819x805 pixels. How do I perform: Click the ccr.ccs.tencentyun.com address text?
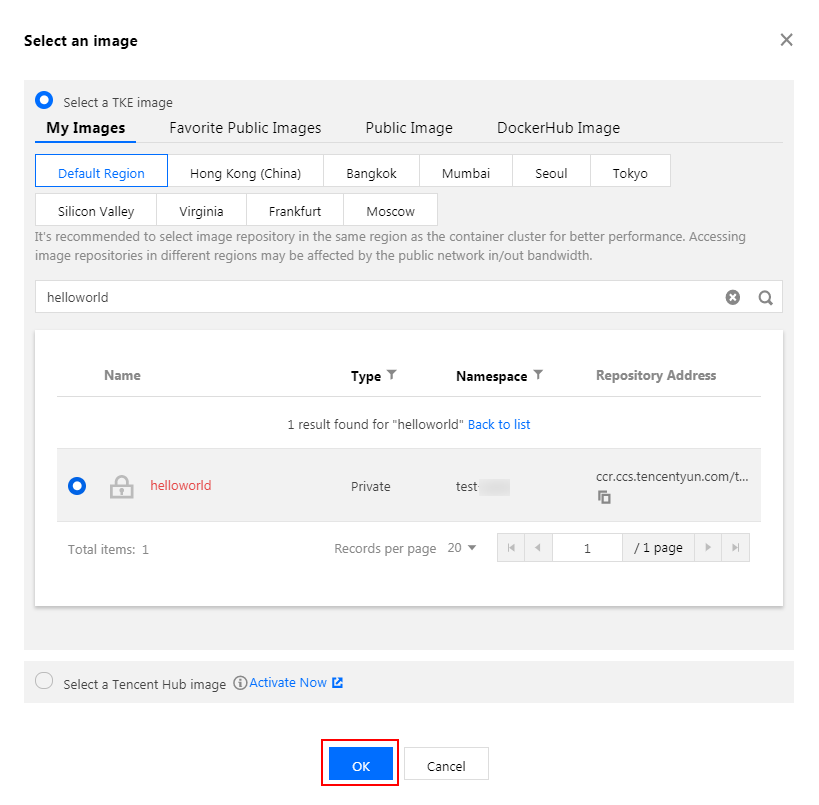(x=672, y=476)
